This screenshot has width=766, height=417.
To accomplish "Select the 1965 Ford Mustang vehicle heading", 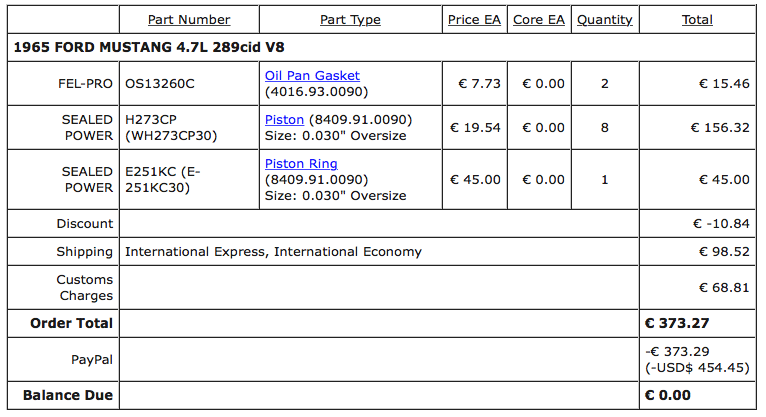I will (150, 47).
